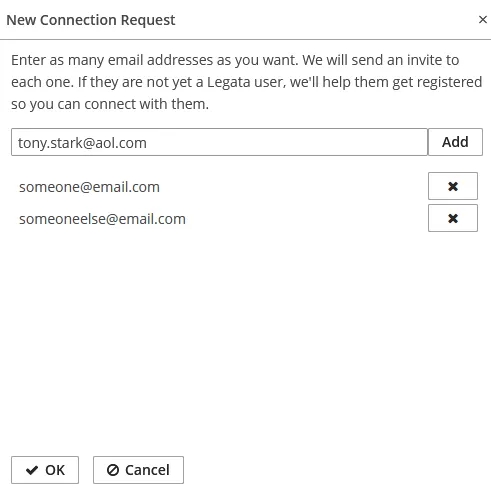
Task: Close the New Connection Request dialog
Action: [x=483, y=20]
